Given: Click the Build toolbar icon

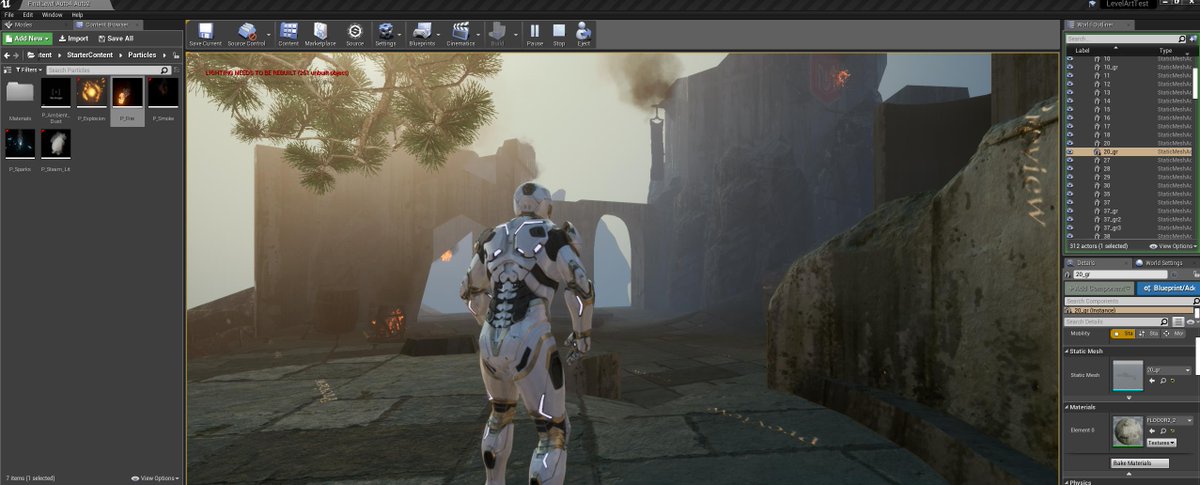Looking at the screenshot, I should point(497,34).
